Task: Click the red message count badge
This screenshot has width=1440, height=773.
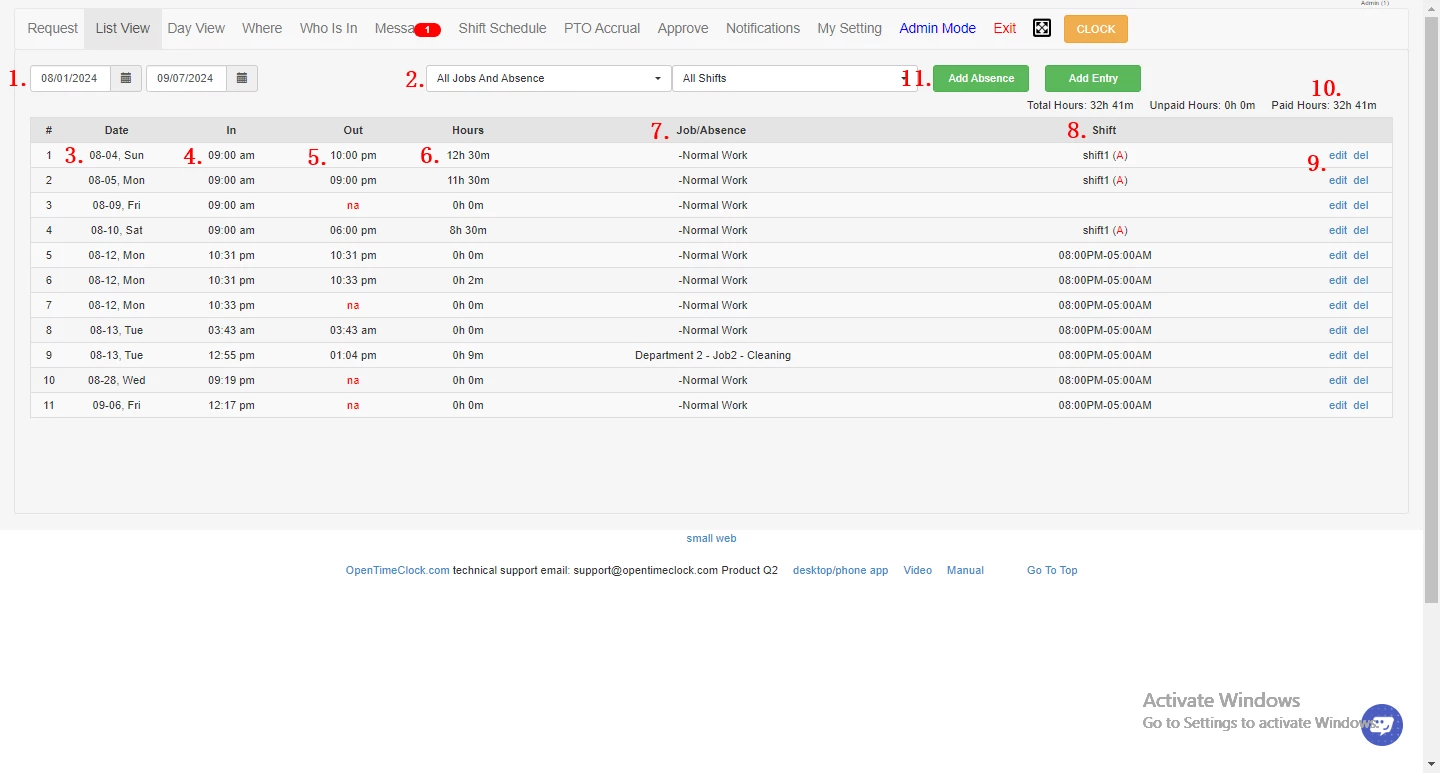Action: (427, 30)
